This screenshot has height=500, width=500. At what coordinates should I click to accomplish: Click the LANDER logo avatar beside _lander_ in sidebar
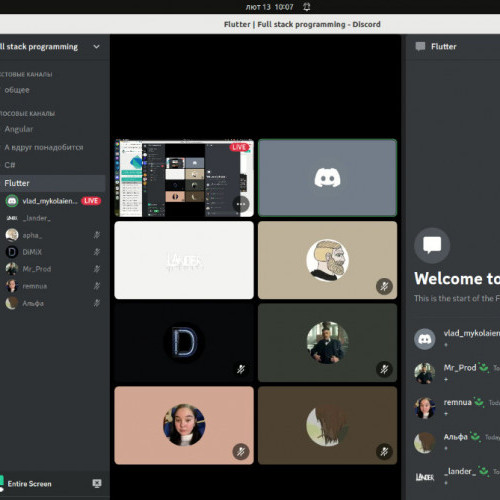(12, 218)
